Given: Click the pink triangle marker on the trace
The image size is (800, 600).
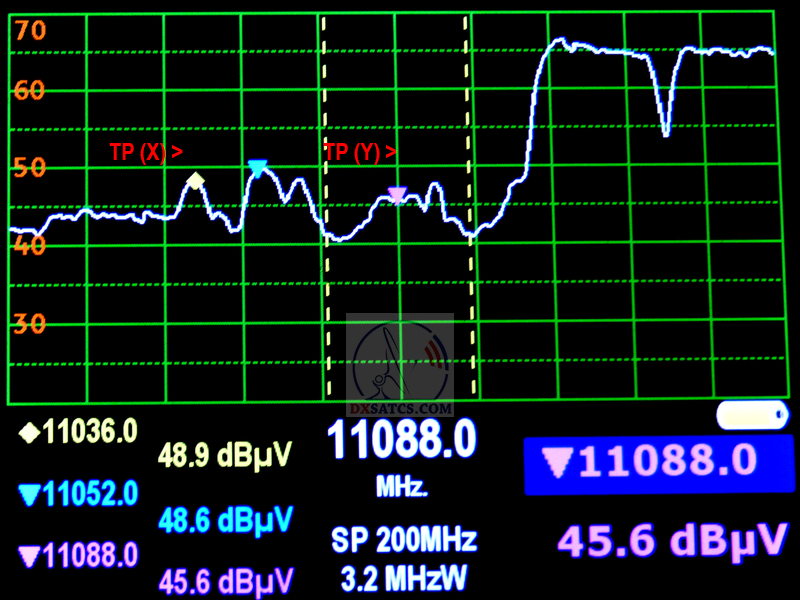Looking at the screenshot, I should pyautogui.click(x=397, y=195).
